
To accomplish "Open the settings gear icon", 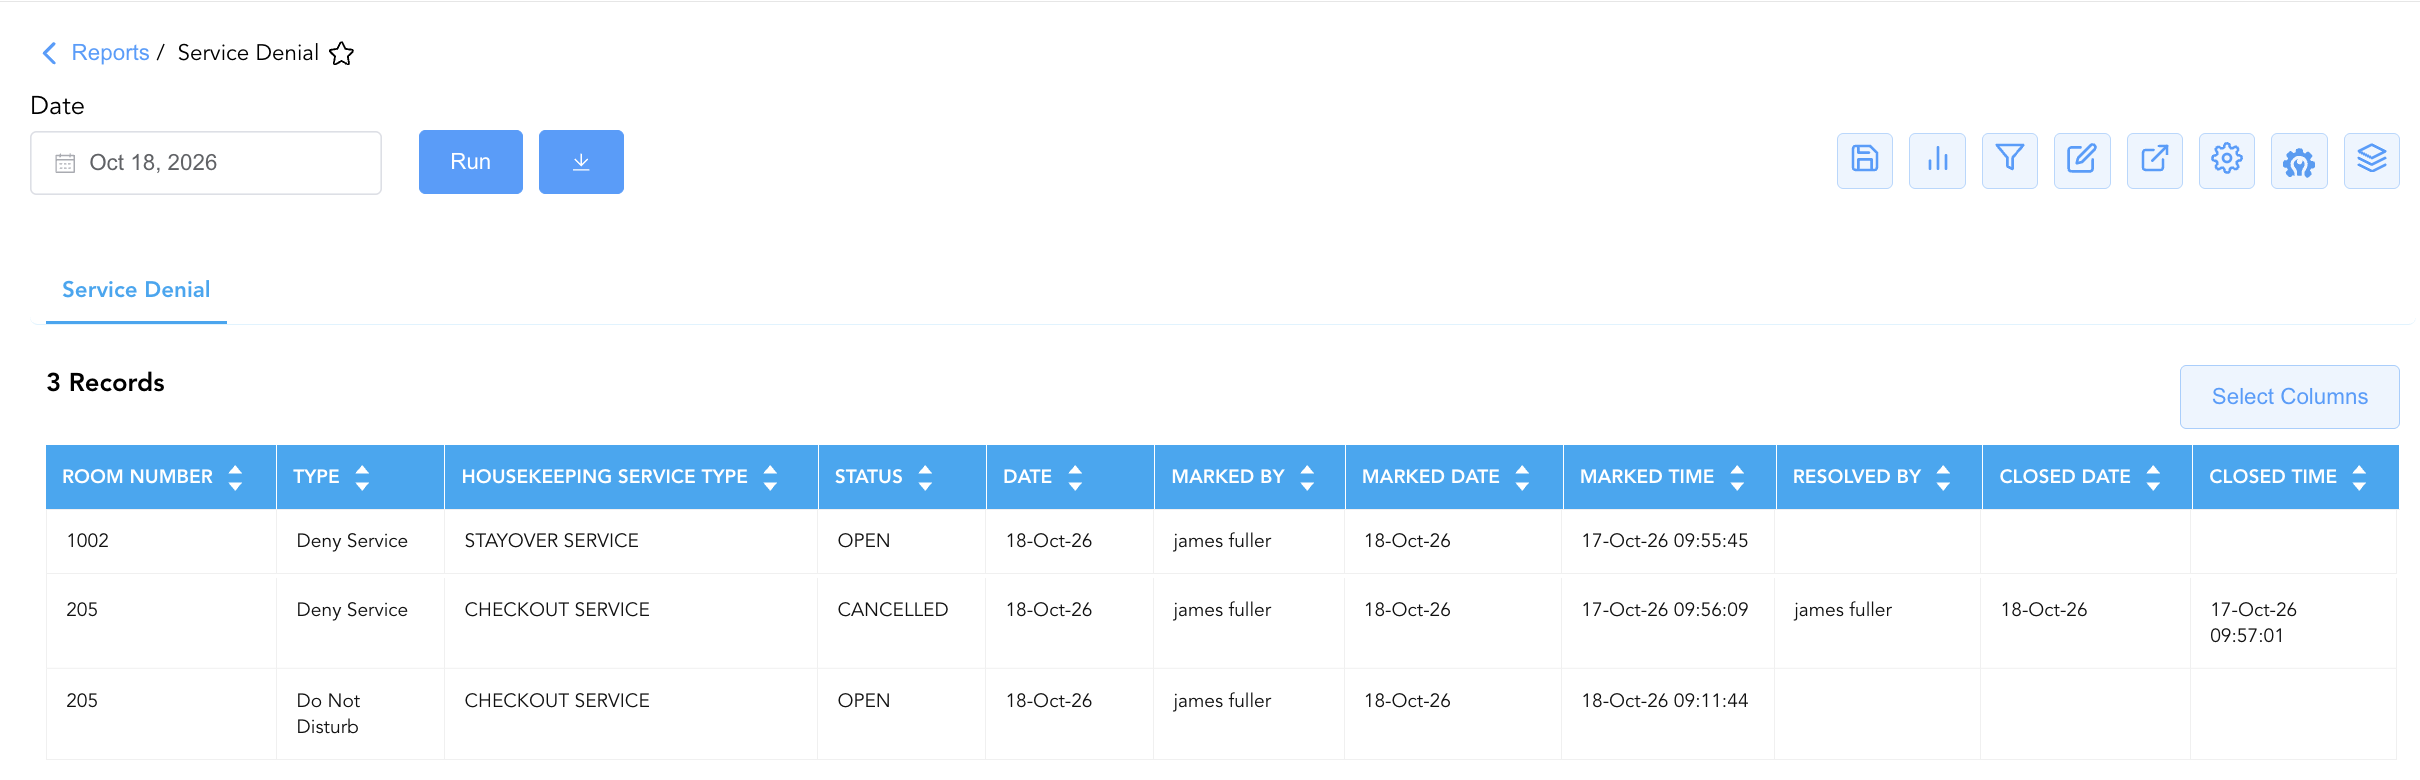I will click(x=2227, y=160).
